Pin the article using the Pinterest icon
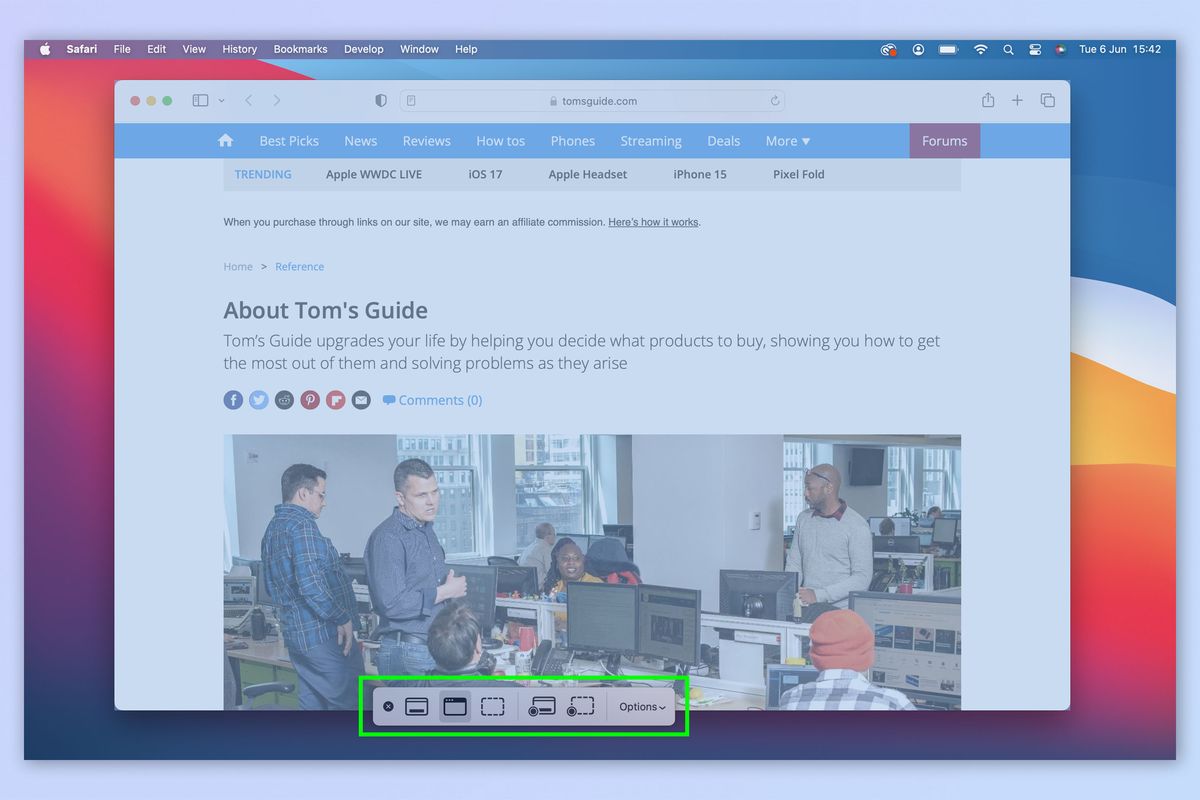Image resolution: width=1200 pixels, height=800 pixels. point(310,399)
